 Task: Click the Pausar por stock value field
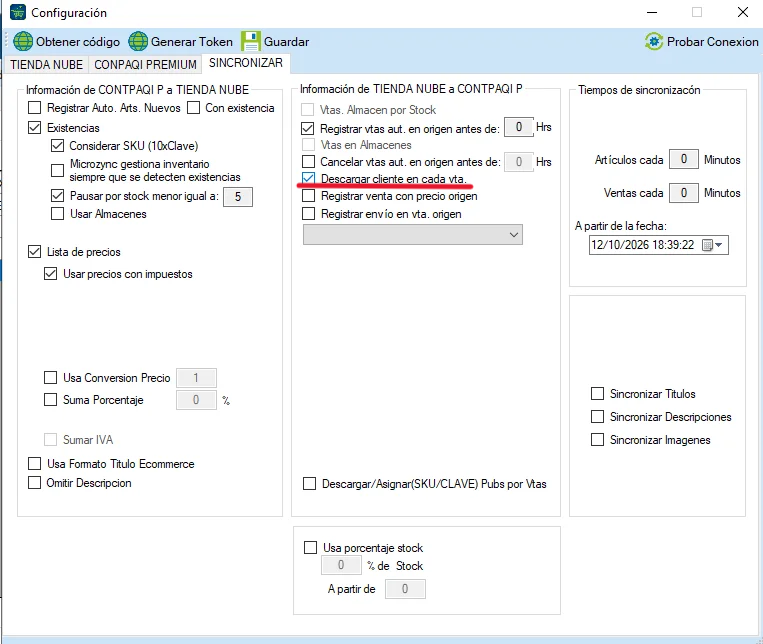(238, 197)
